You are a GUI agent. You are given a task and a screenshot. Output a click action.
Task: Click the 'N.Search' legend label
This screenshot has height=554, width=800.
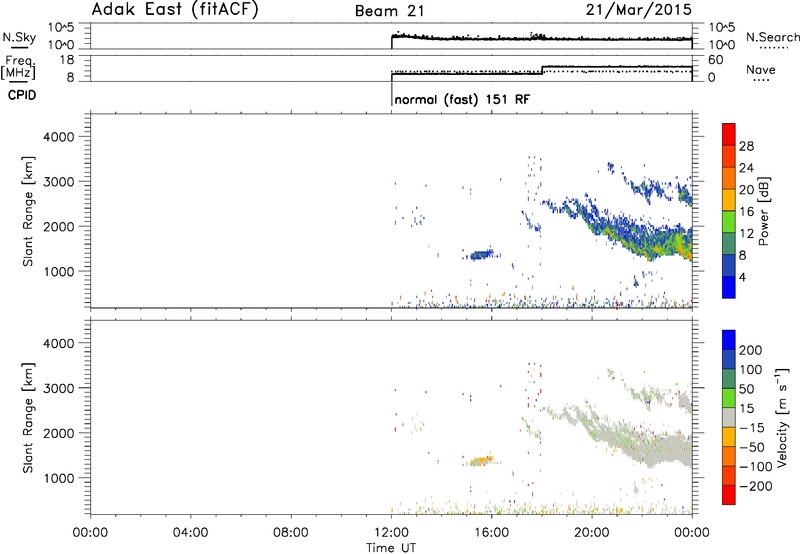click(x=772, y=37)
